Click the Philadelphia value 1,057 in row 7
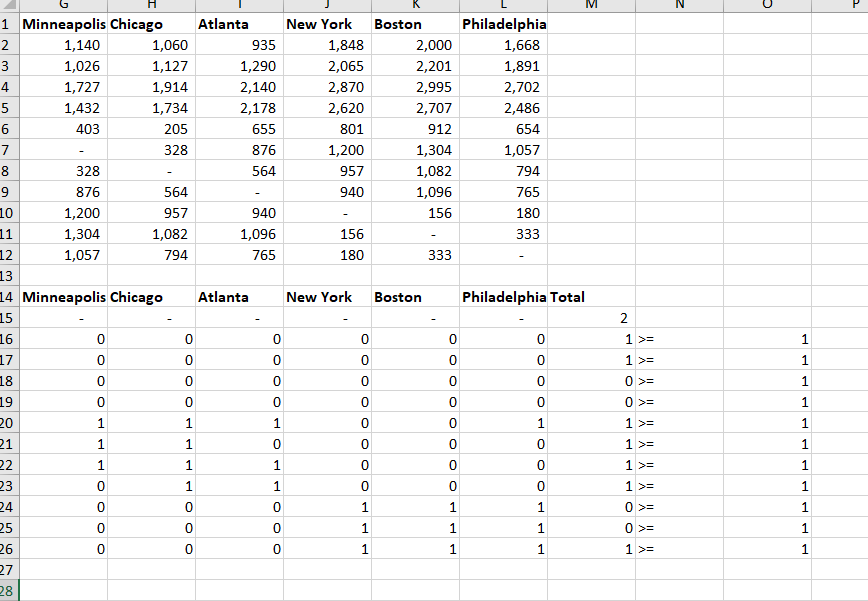 (x=503, y=150)
